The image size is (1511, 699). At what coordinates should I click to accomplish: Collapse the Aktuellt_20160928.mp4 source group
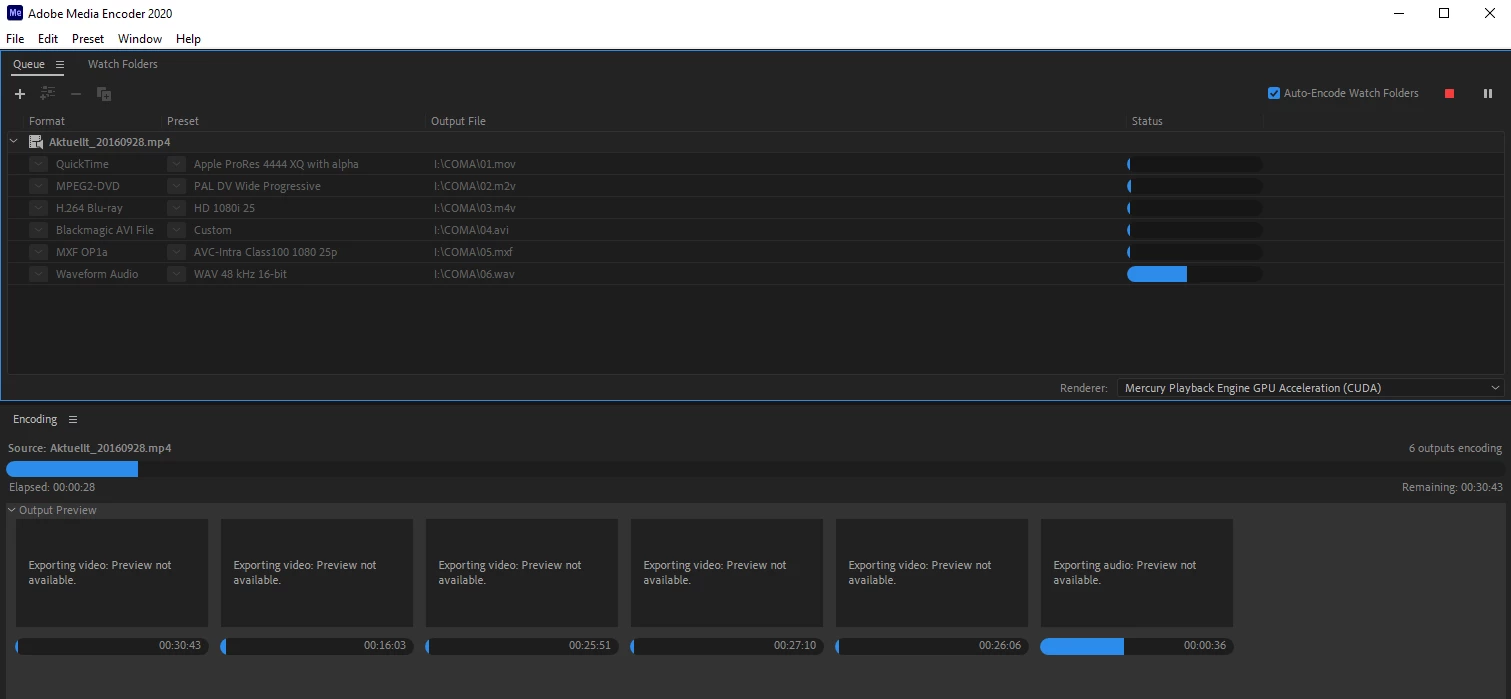pyautogui.click(x=14, y=142)
